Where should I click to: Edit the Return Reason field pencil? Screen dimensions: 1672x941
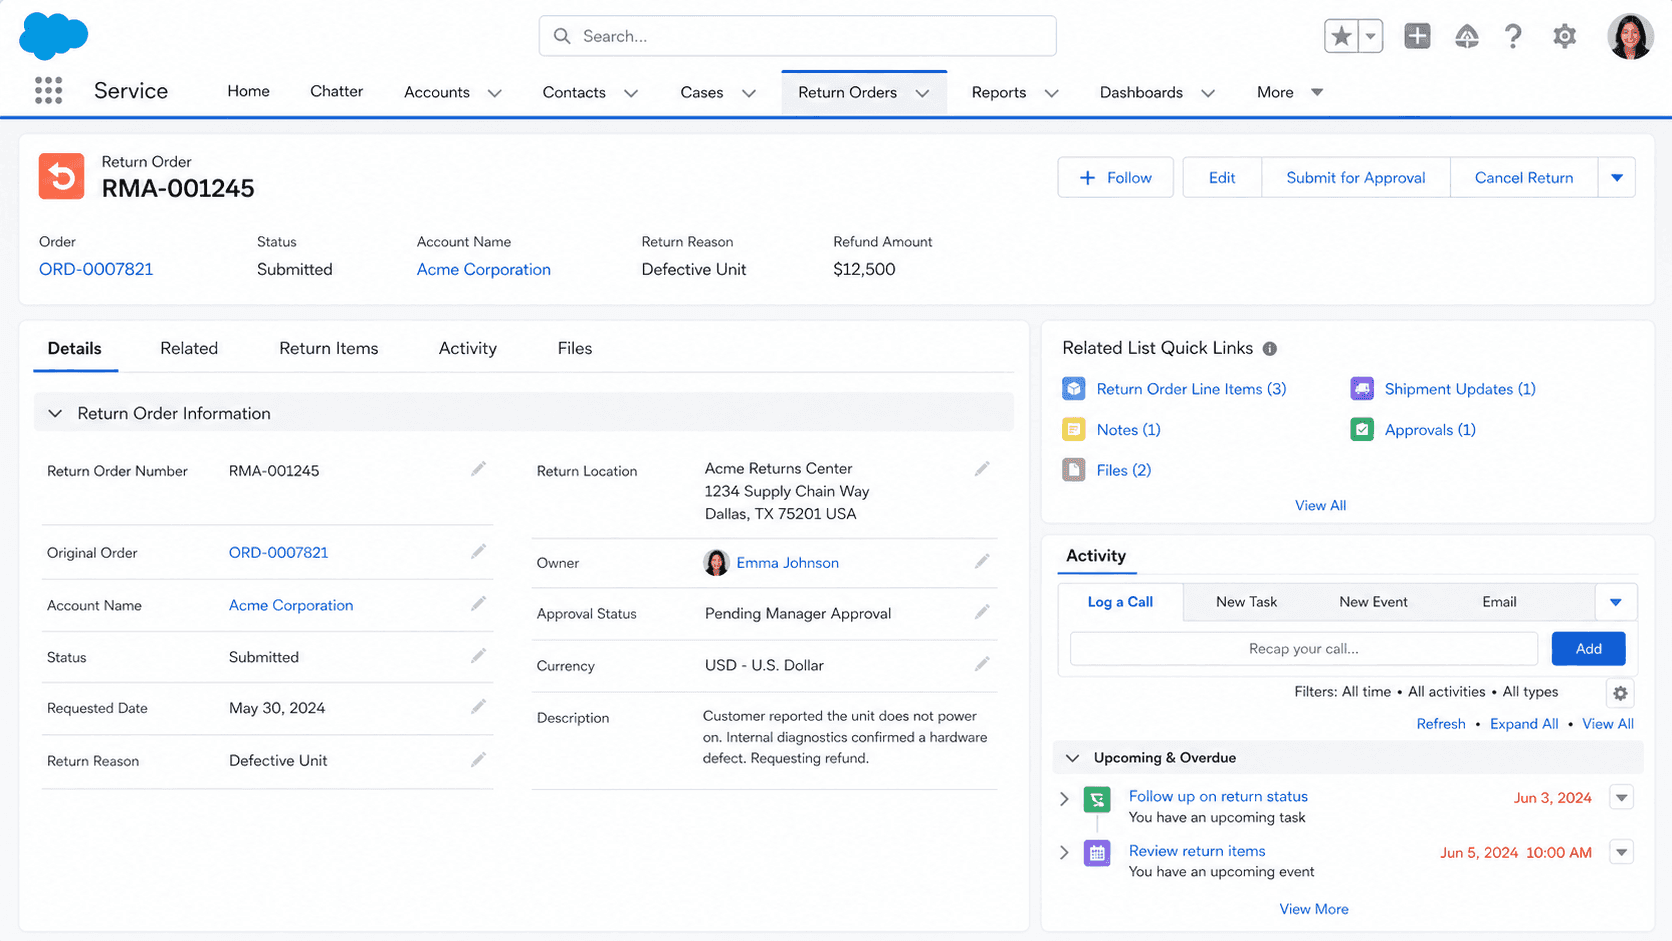(x=479, y=760)
